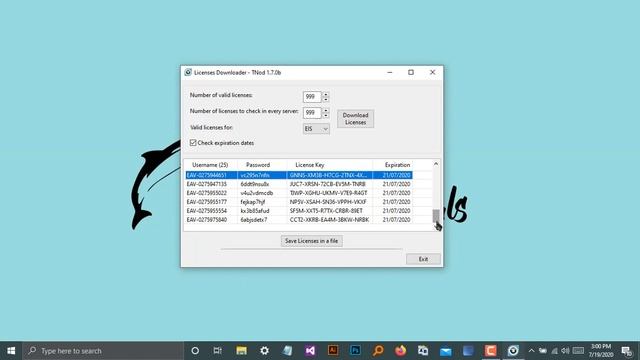Minimize the Licenses Downloader window

click(389, 72)
